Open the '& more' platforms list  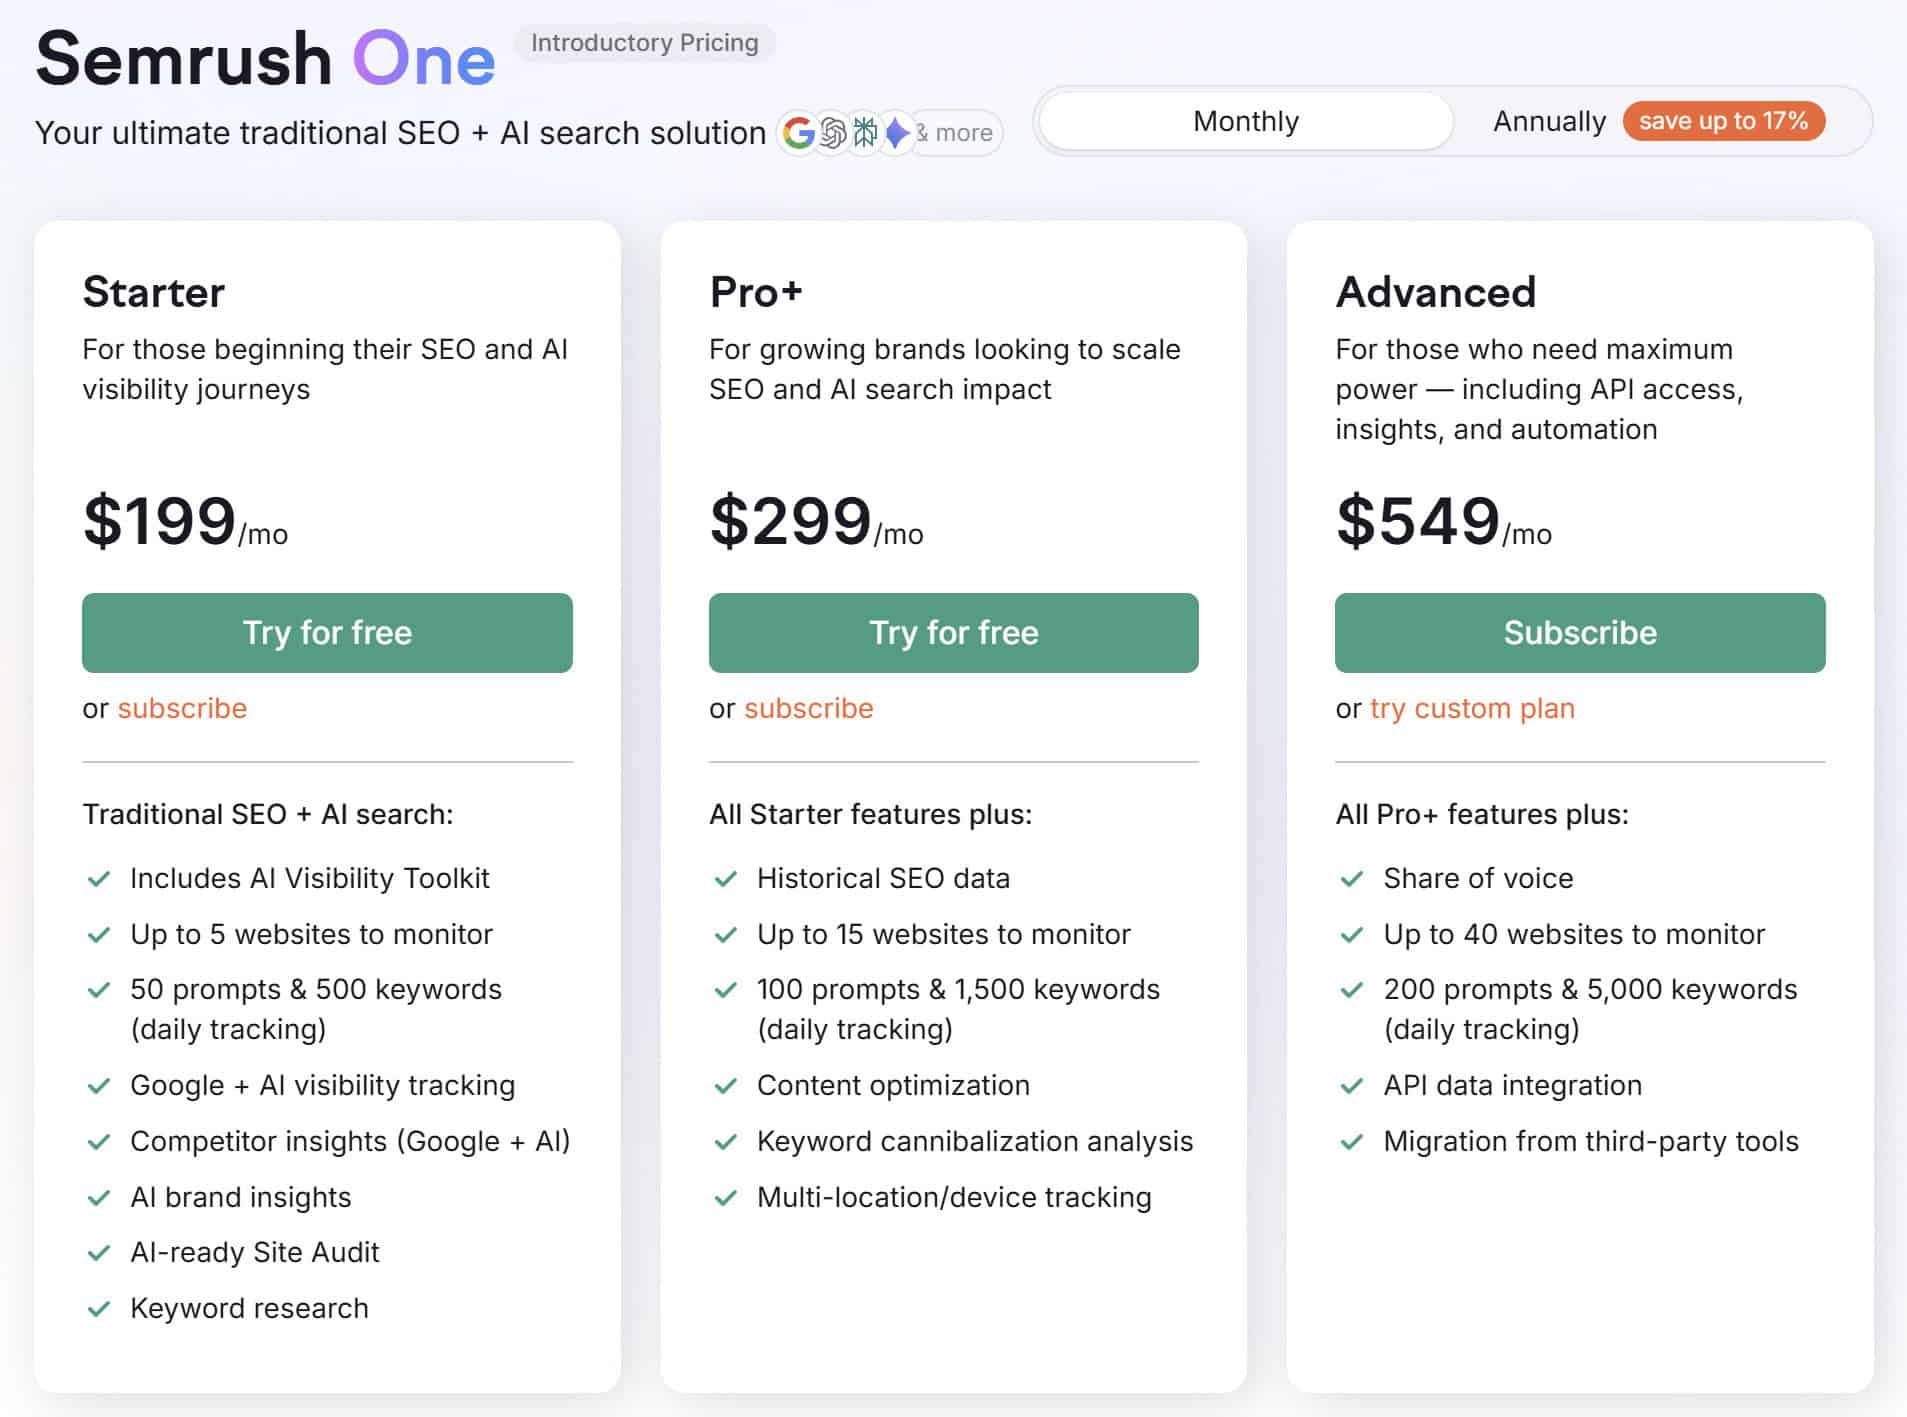coord(955,132)
